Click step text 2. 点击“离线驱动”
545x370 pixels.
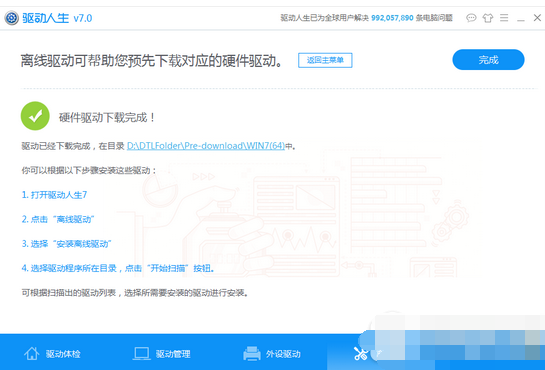click(58, 219)
